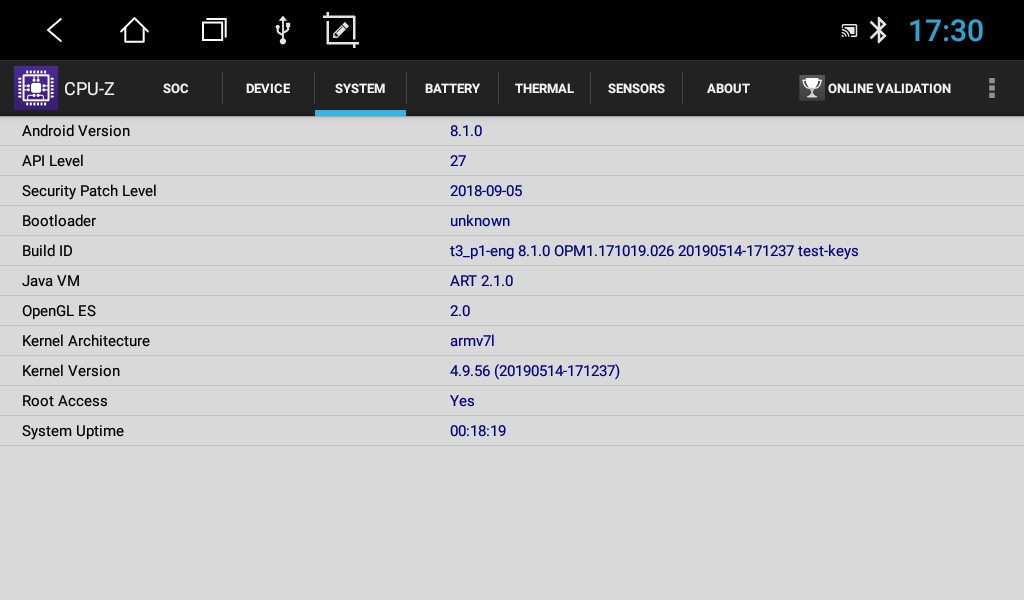Select the Build ID label
This screenshot has width=1024, height=600.
point(47,251)
